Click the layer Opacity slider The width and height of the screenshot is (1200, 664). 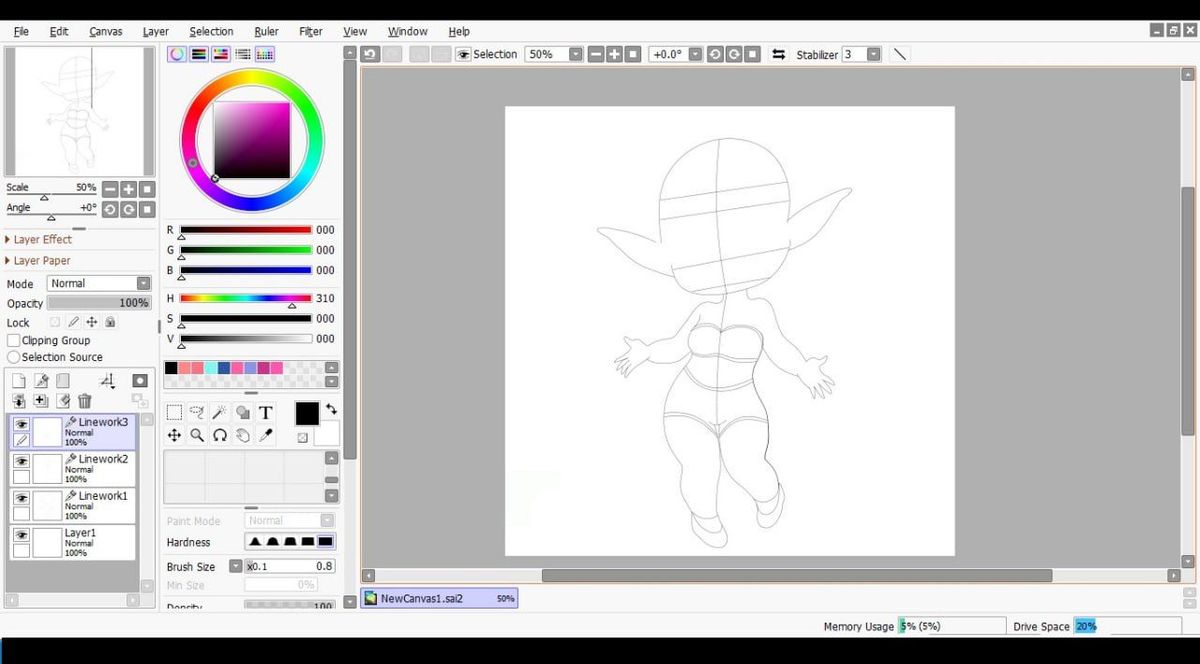99,303
